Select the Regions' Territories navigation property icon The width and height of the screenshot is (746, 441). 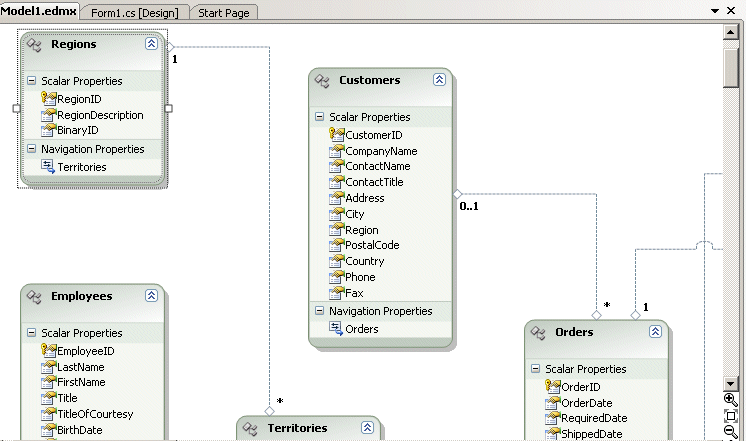48,167
